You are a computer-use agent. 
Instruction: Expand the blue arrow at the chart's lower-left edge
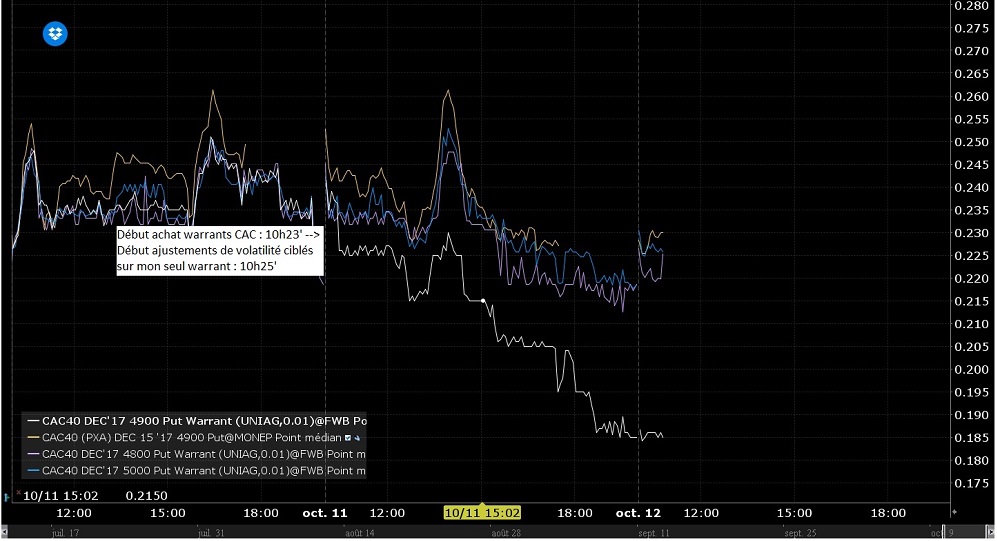point(7,497)
